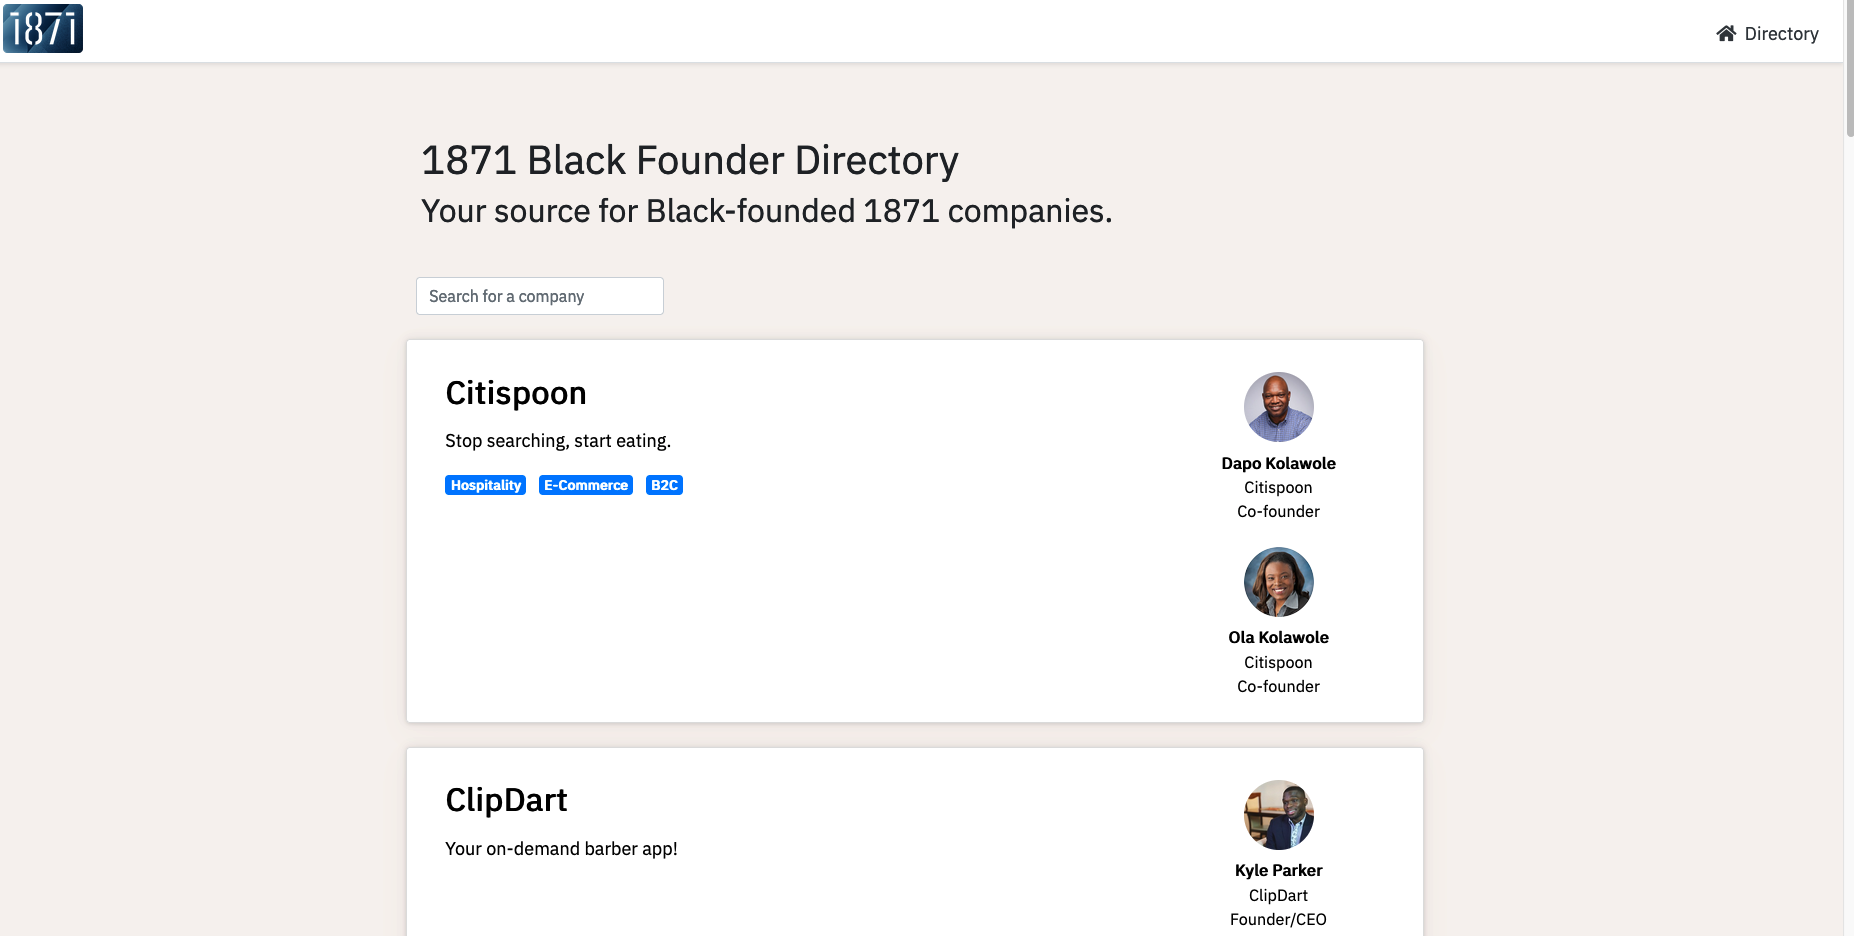Open the Citispoon company title

tap(515, 393)
